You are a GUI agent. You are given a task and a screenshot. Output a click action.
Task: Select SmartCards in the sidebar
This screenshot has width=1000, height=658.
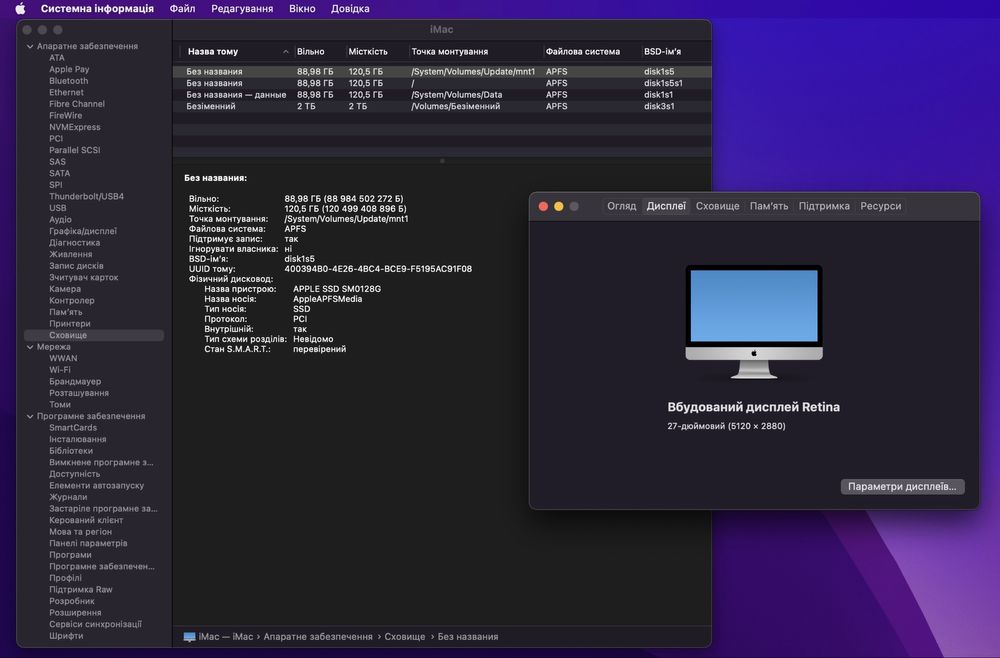(73, 428)
